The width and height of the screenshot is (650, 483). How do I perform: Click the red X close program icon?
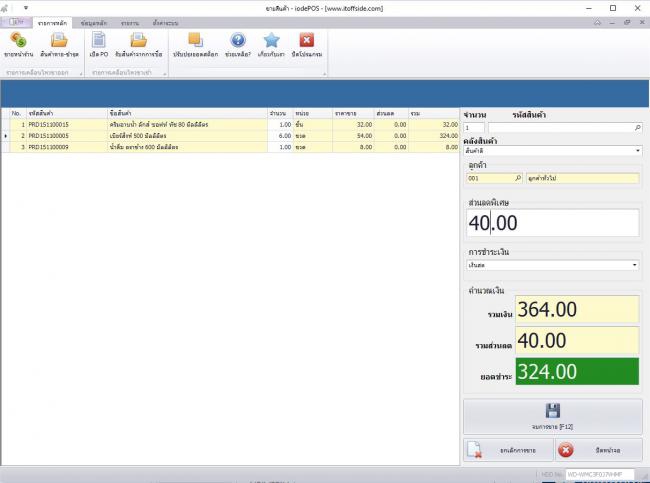tap(306, 40)
